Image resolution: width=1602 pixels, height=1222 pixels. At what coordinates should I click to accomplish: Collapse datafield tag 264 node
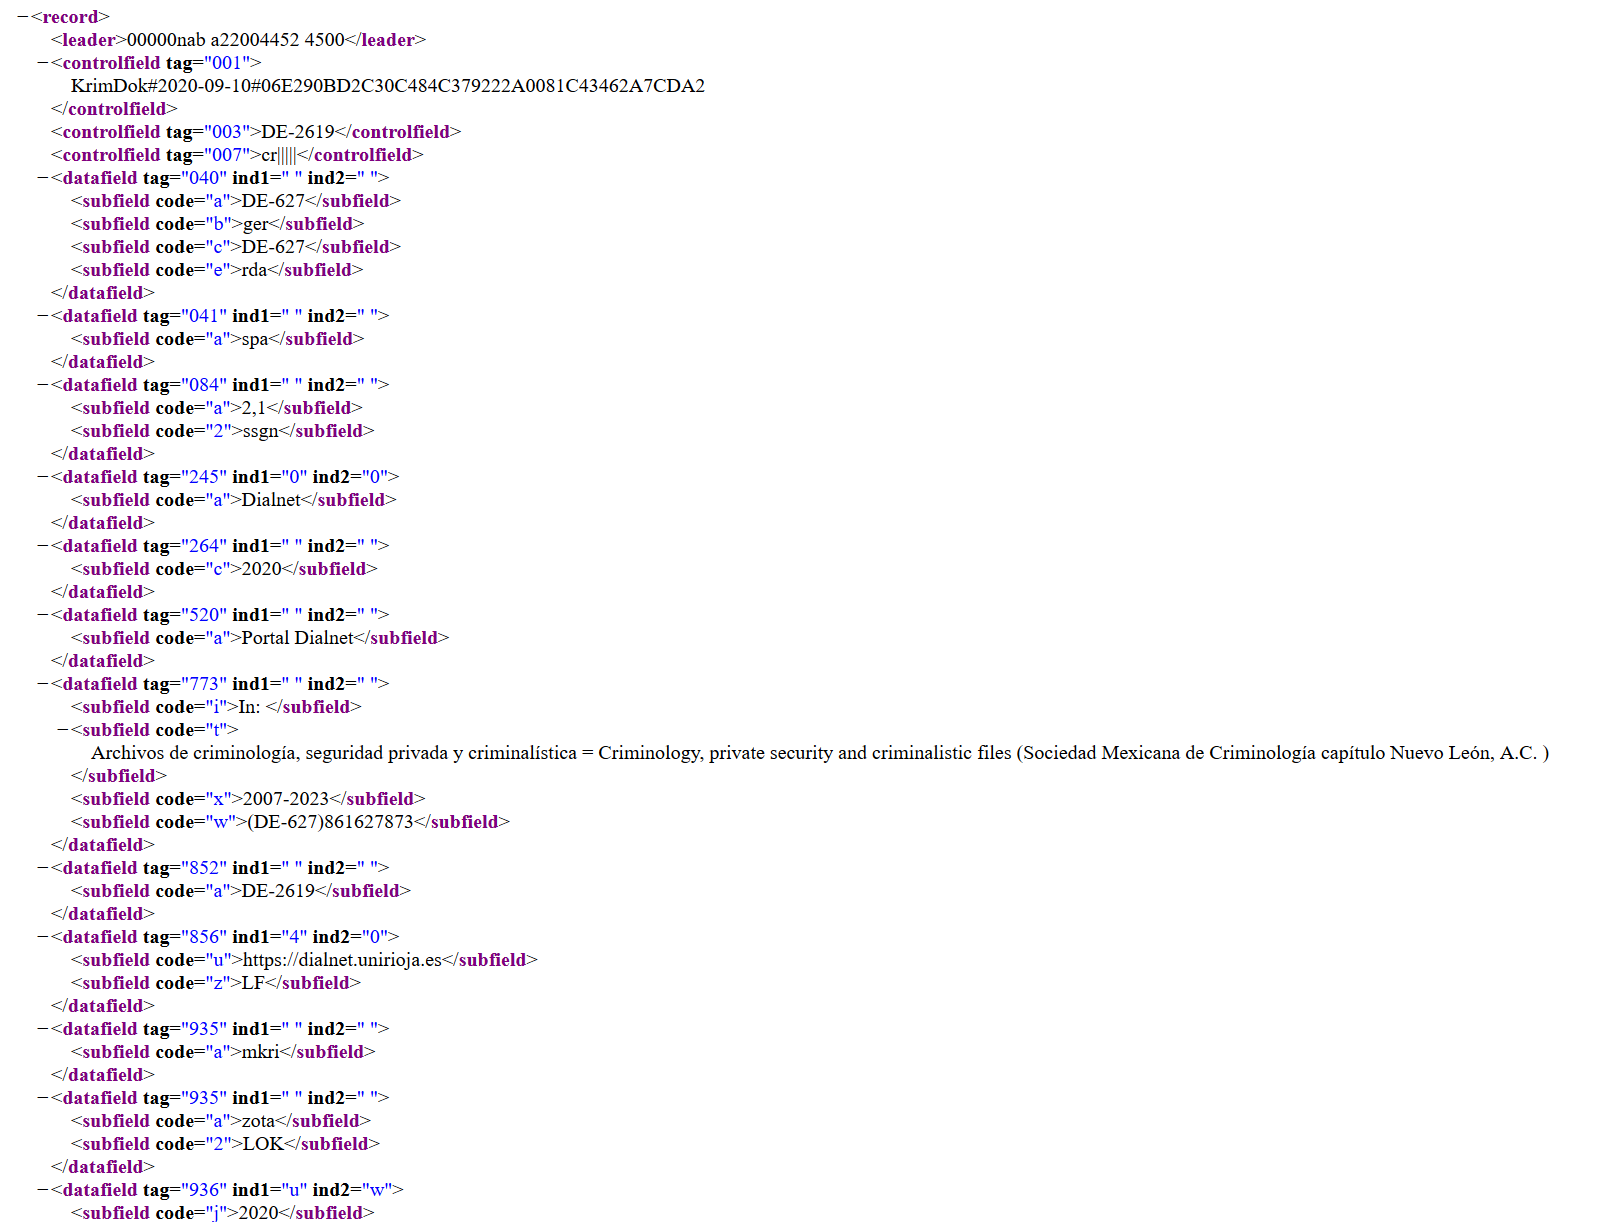43,546
